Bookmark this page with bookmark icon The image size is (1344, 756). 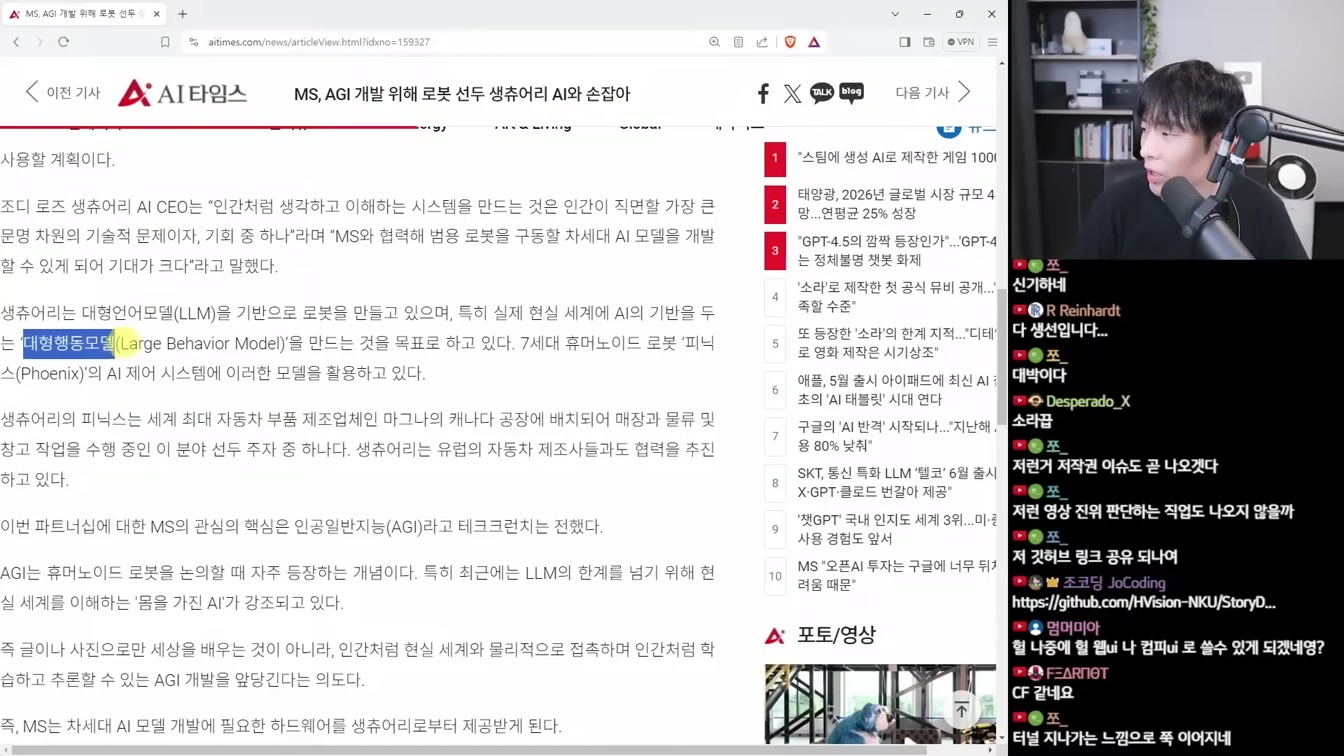click(165, 42)
